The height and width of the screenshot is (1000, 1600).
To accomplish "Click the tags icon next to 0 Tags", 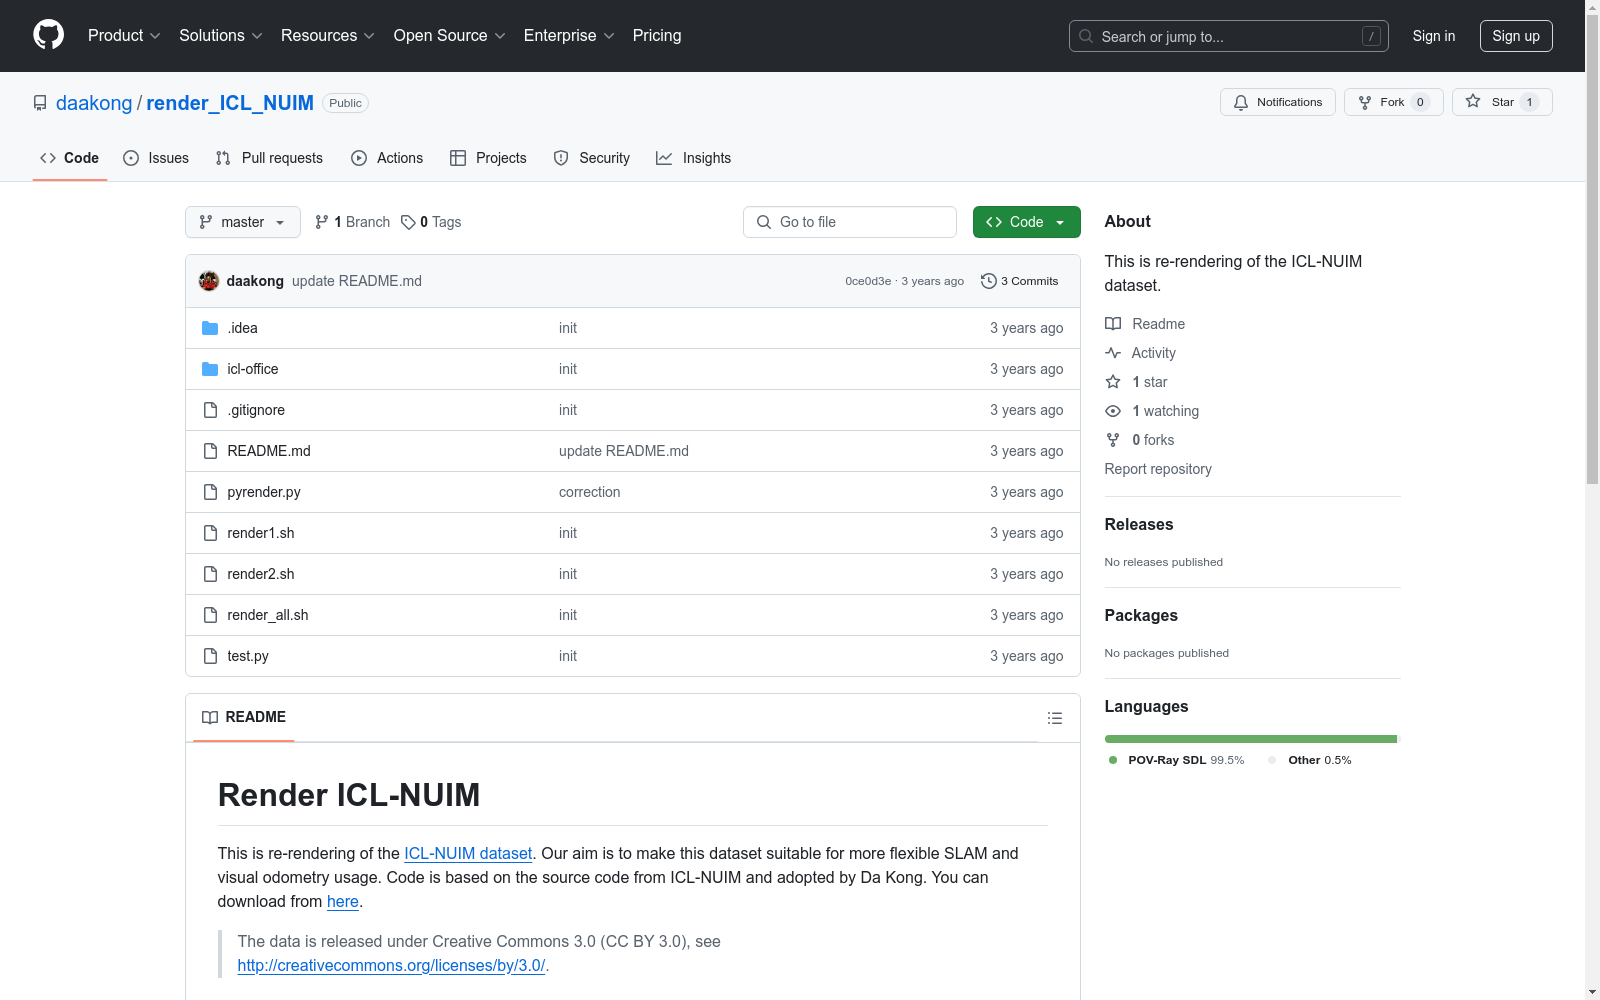I will coord(408,222).
